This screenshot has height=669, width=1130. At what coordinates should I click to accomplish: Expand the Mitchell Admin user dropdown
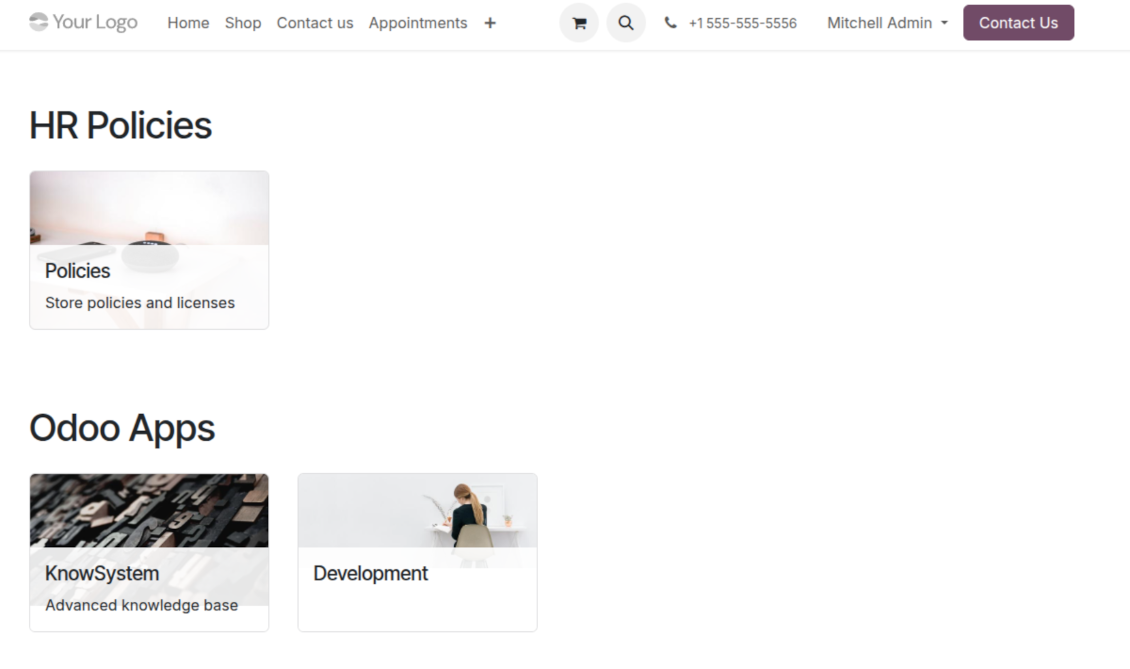click(887, 23)
